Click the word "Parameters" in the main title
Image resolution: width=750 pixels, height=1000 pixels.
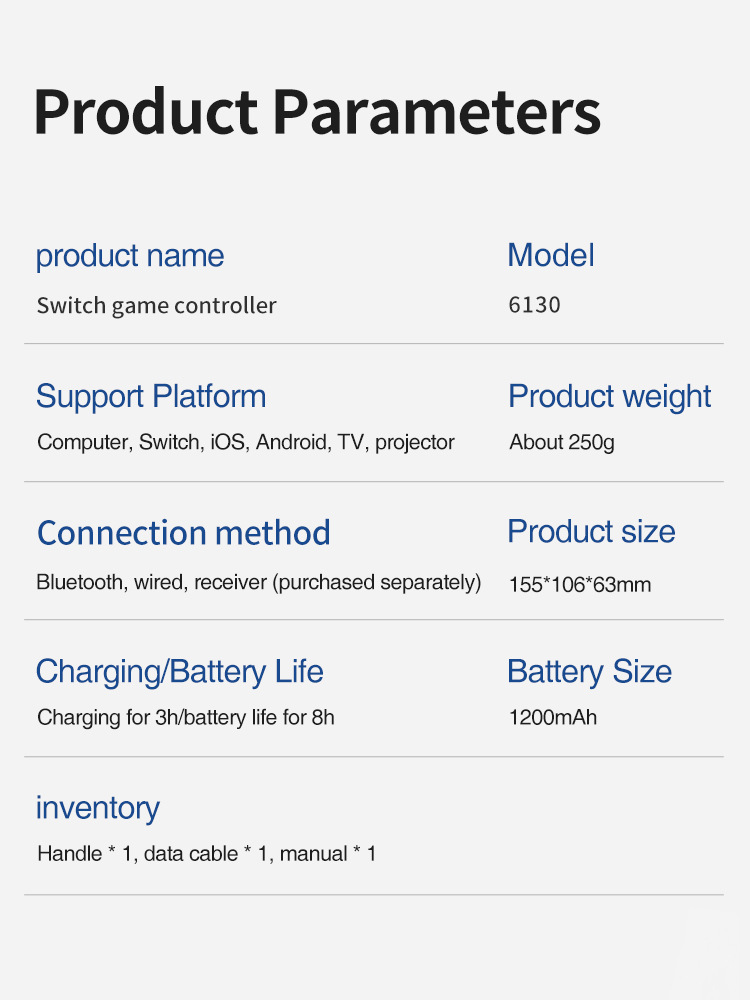coord(437,112)
